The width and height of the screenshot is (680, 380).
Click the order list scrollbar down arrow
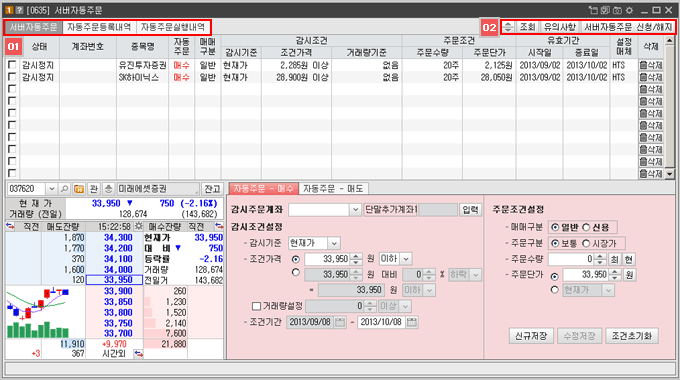click(670, 174)
